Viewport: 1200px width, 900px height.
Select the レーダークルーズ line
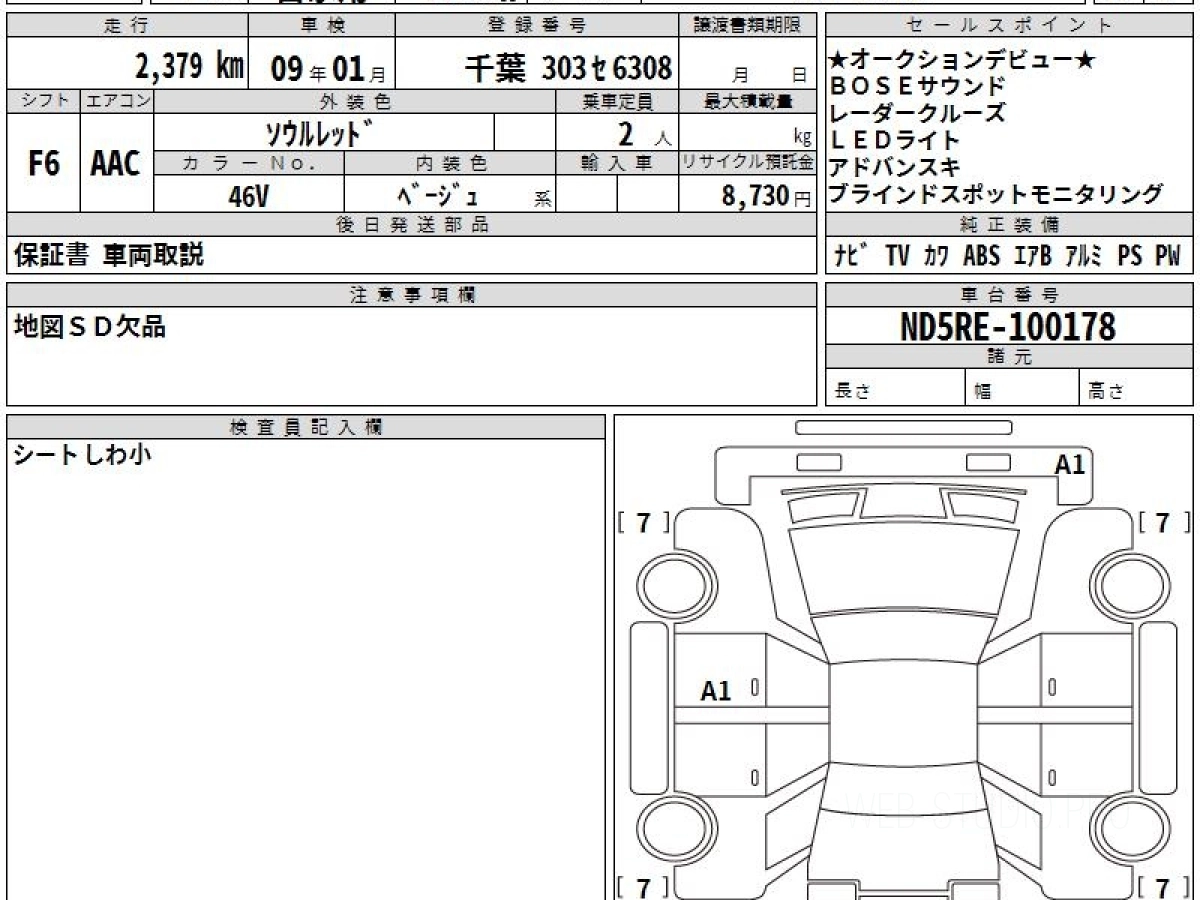pyautogui.click(x=917, y=113)
